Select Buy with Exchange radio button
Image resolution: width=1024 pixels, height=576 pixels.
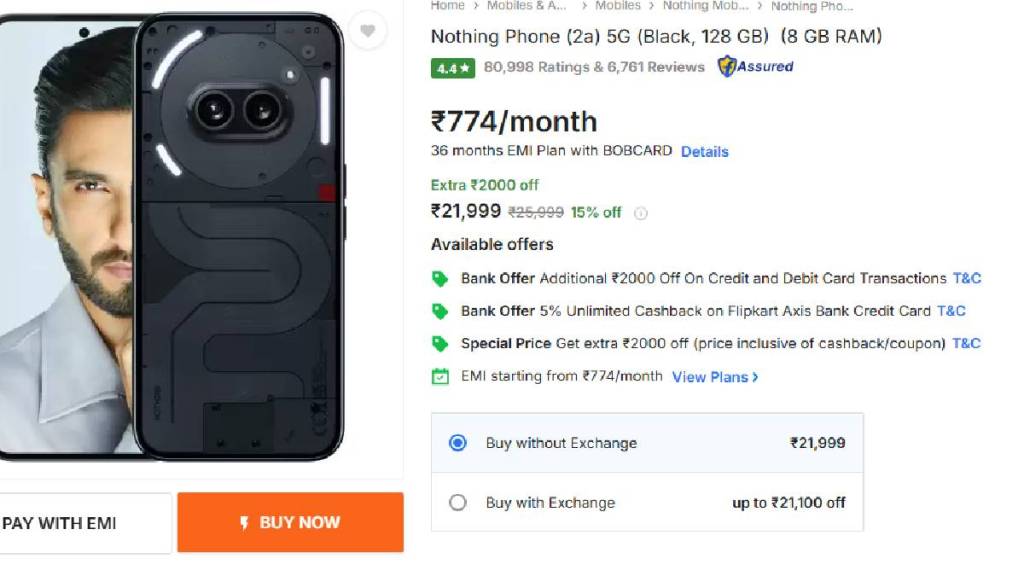[x=458, y=503]
